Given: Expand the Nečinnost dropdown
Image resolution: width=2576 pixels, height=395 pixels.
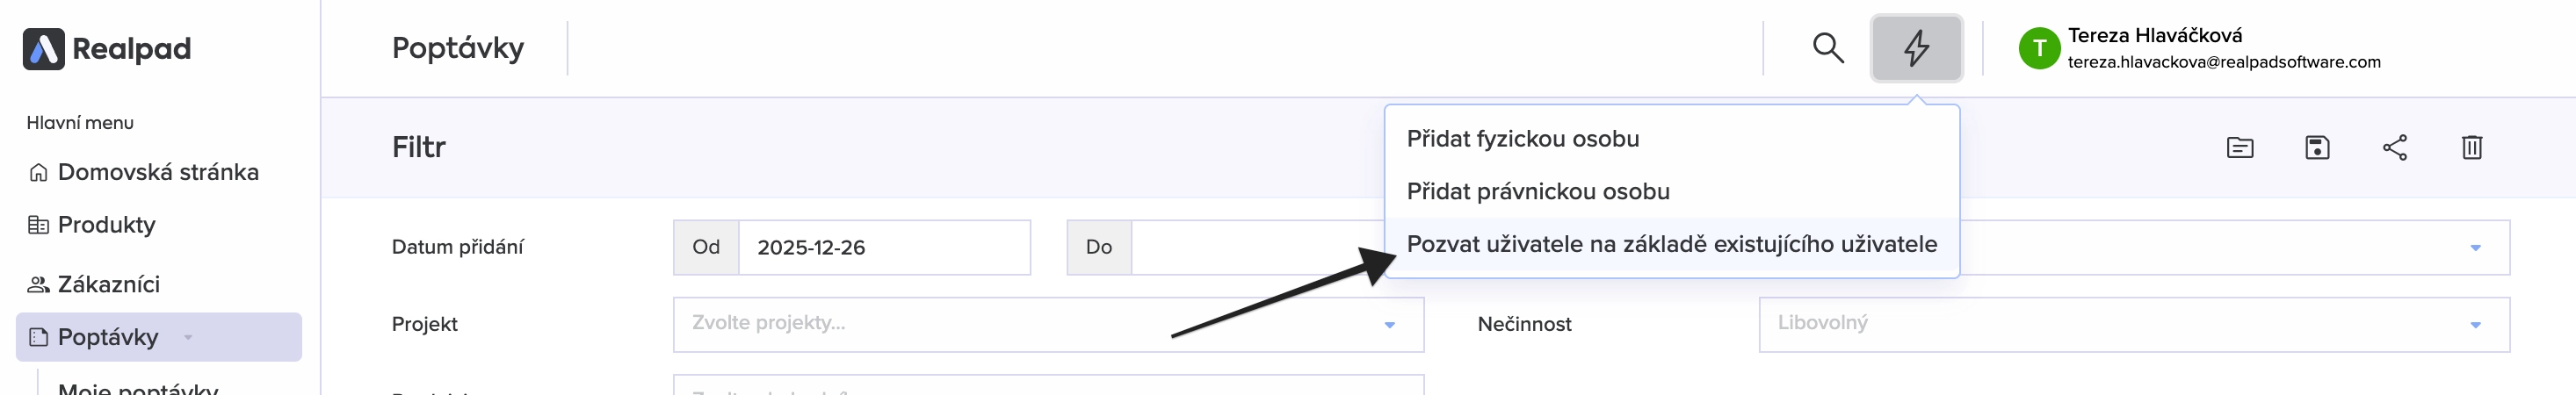Looking at the screenshot, I should tap(2133, 324).
